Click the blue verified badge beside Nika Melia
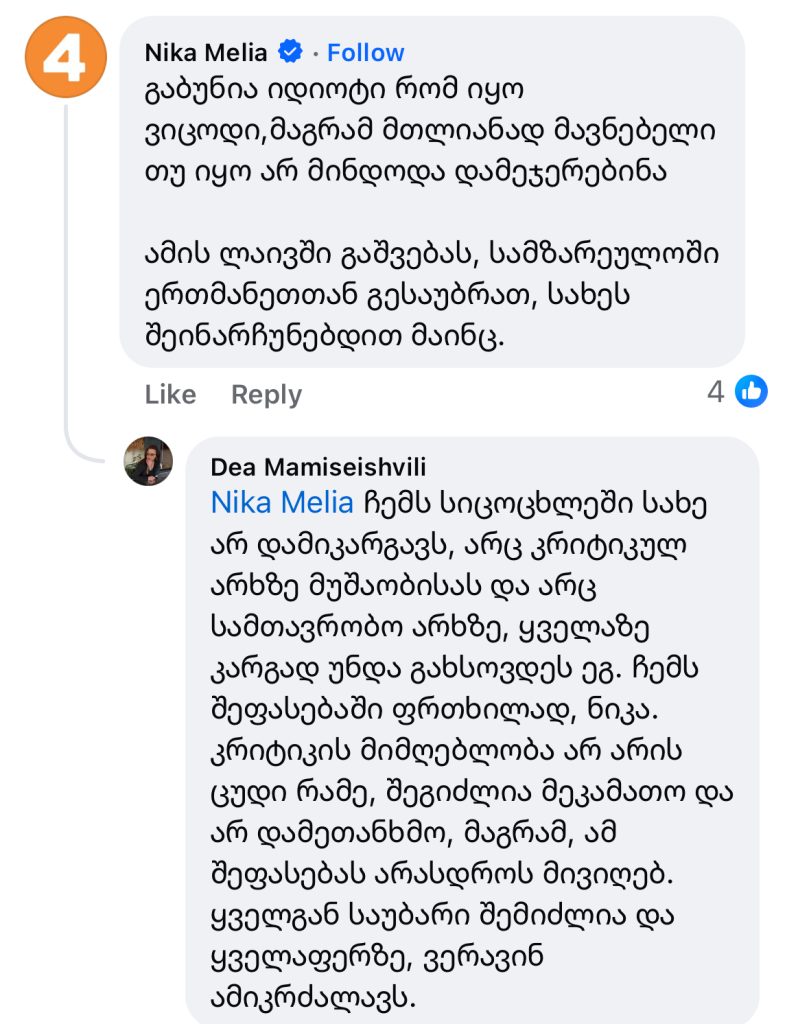Screen dimensions: 809x1024 (x=291, y=52)
